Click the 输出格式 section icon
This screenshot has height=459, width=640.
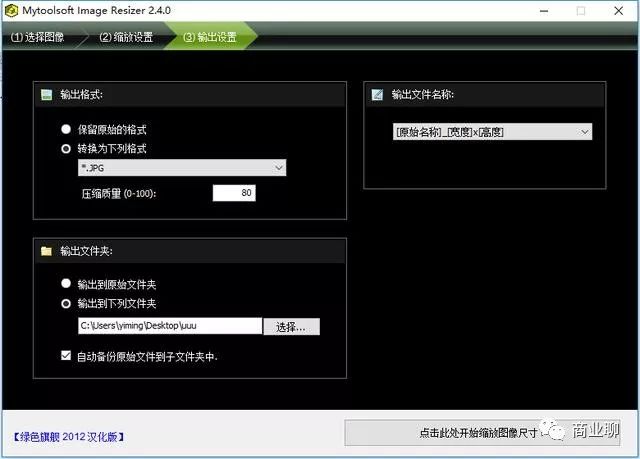tap(47, 95)
